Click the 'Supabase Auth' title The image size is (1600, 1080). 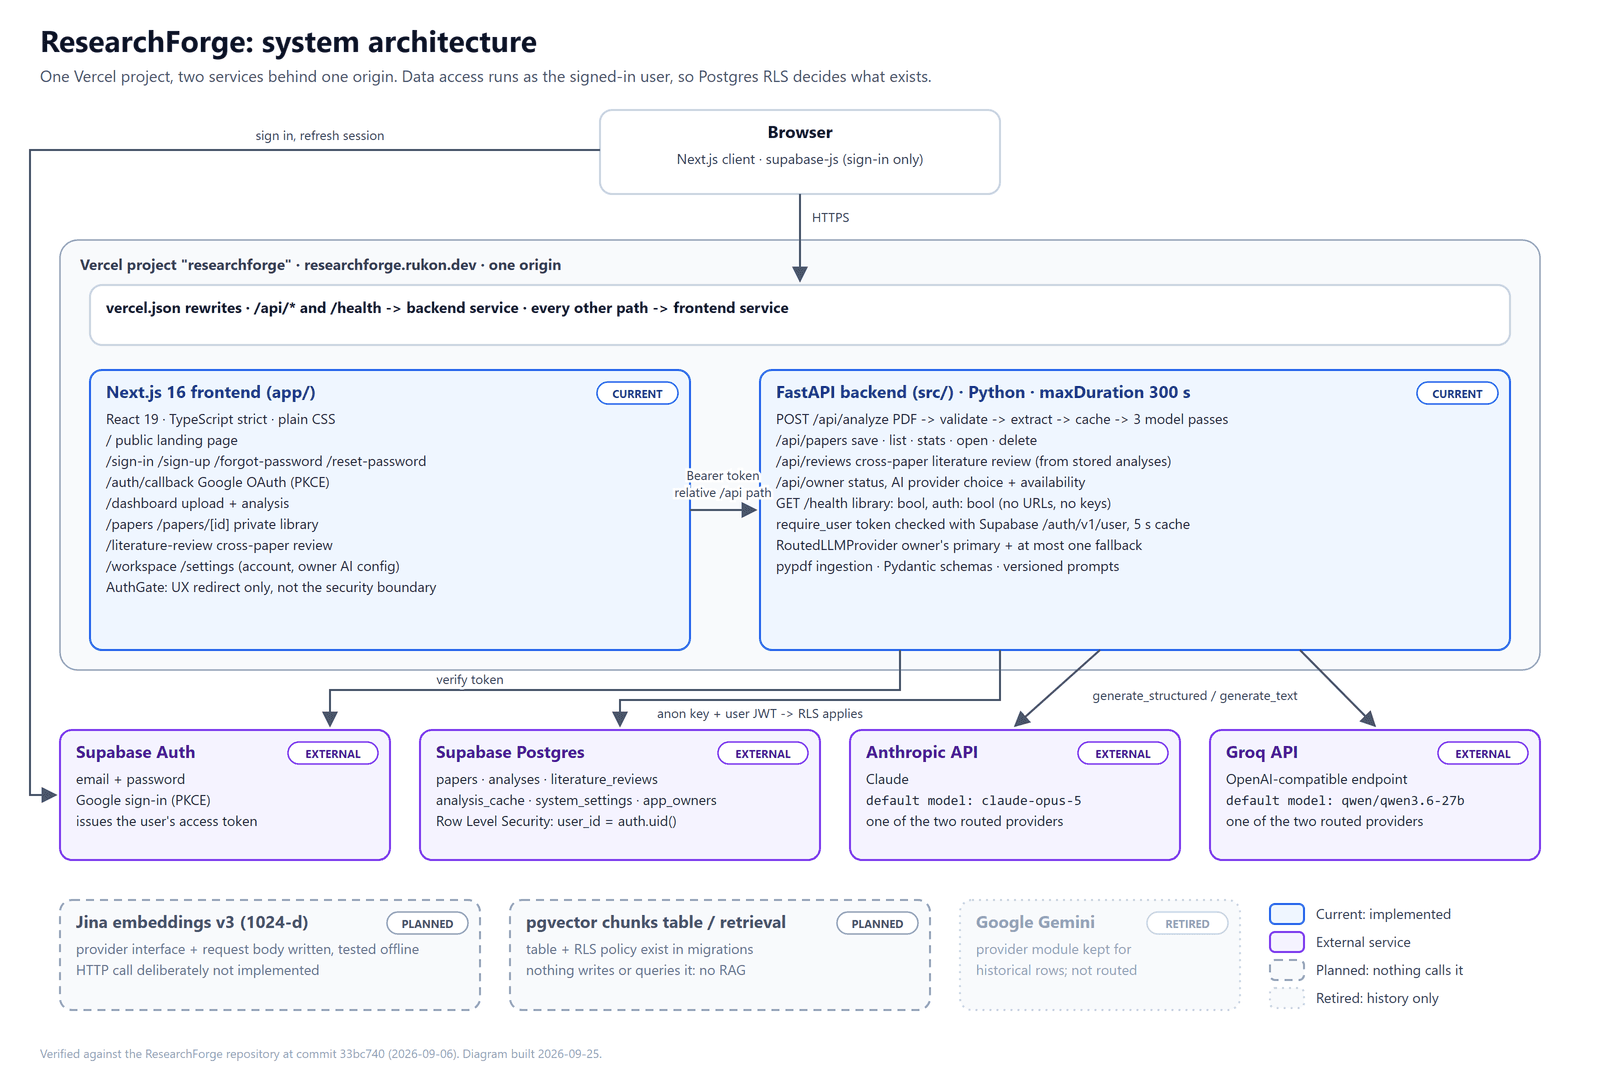pyautogui.click(x=135, y=752)
